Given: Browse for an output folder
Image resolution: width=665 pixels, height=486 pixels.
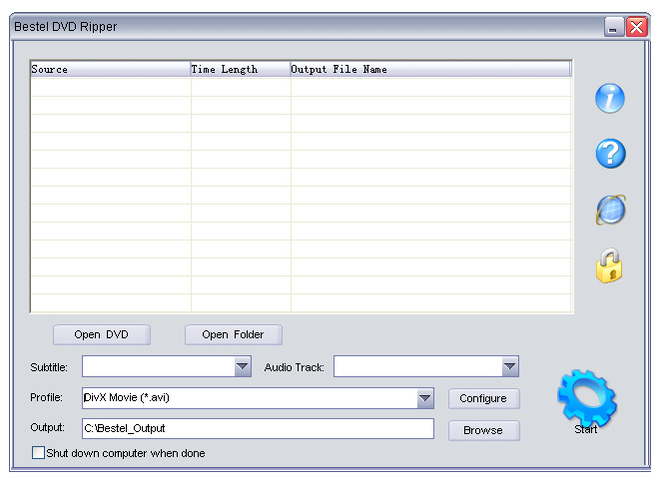Looking at the screenshot, I should pos(483,430).
